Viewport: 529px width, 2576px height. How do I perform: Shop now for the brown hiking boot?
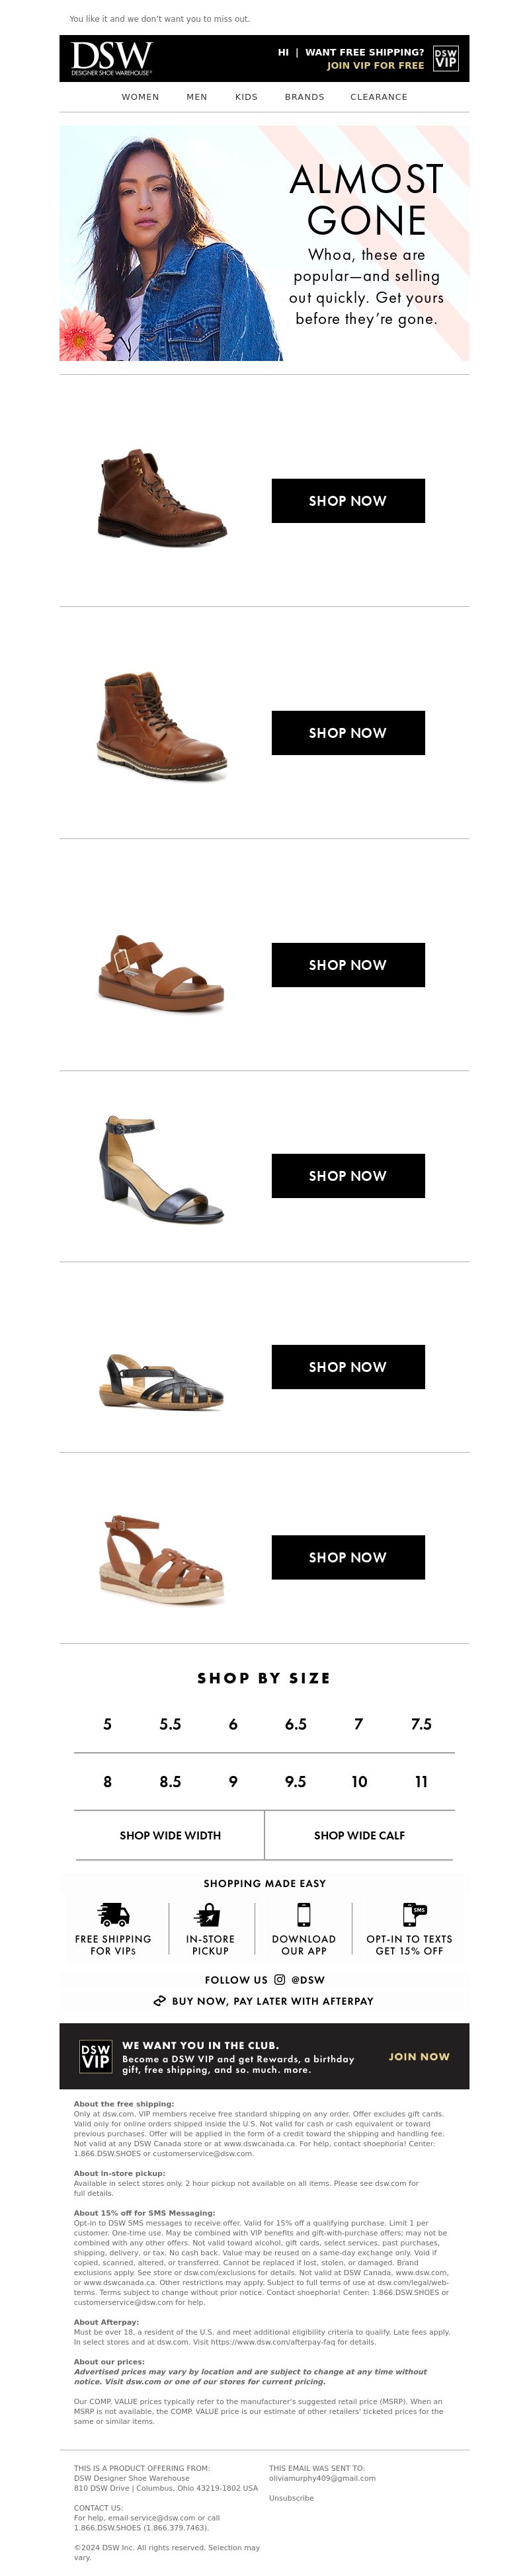tap(348, 501)
